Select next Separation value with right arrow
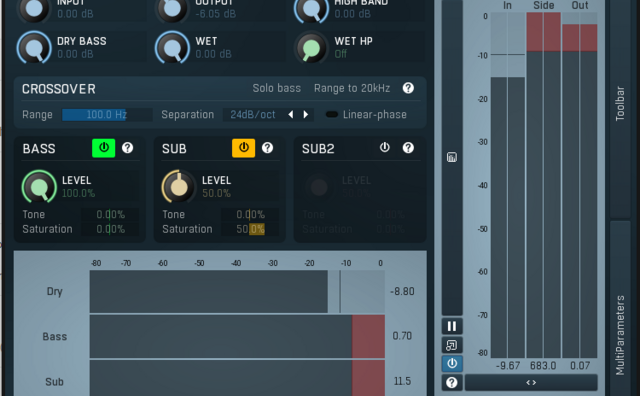640x396 pixels. (x=306, y=114)
